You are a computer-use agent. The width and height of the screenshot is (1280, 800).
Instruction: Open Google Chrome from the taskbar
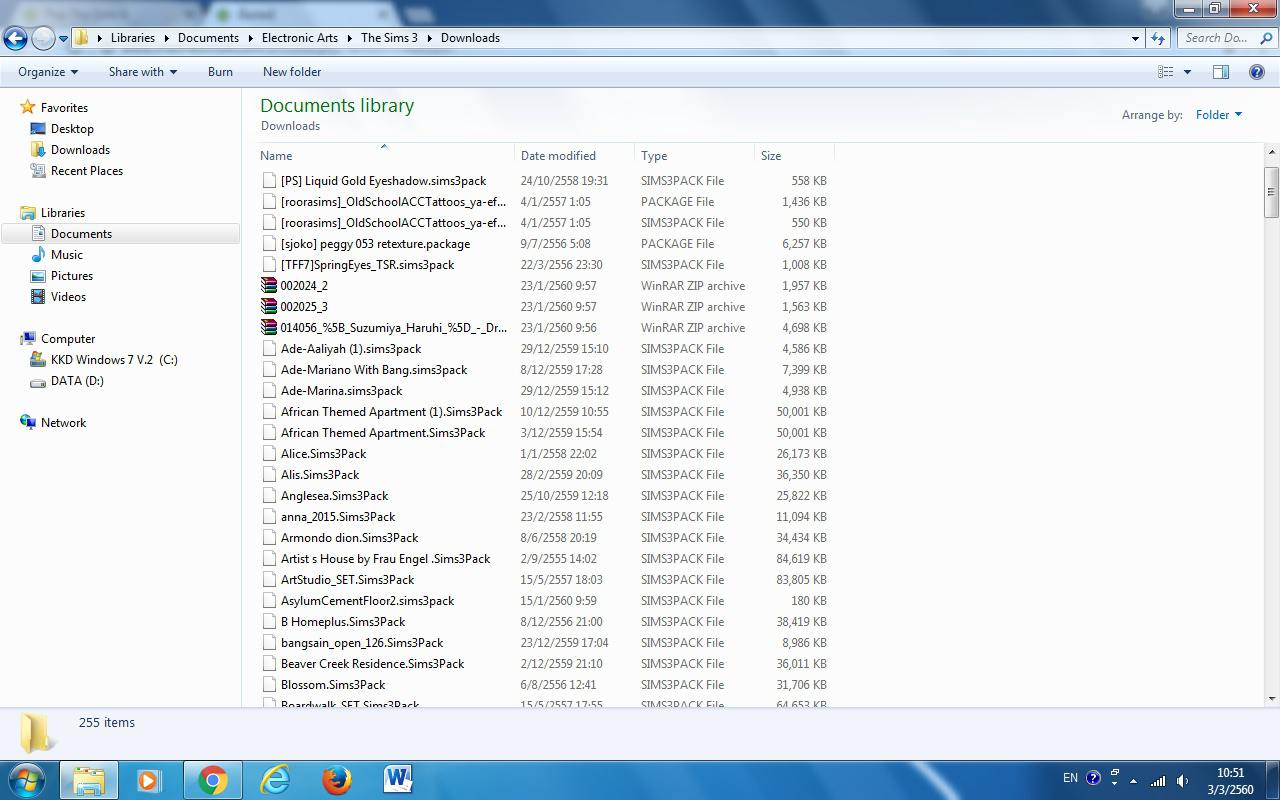212,780
